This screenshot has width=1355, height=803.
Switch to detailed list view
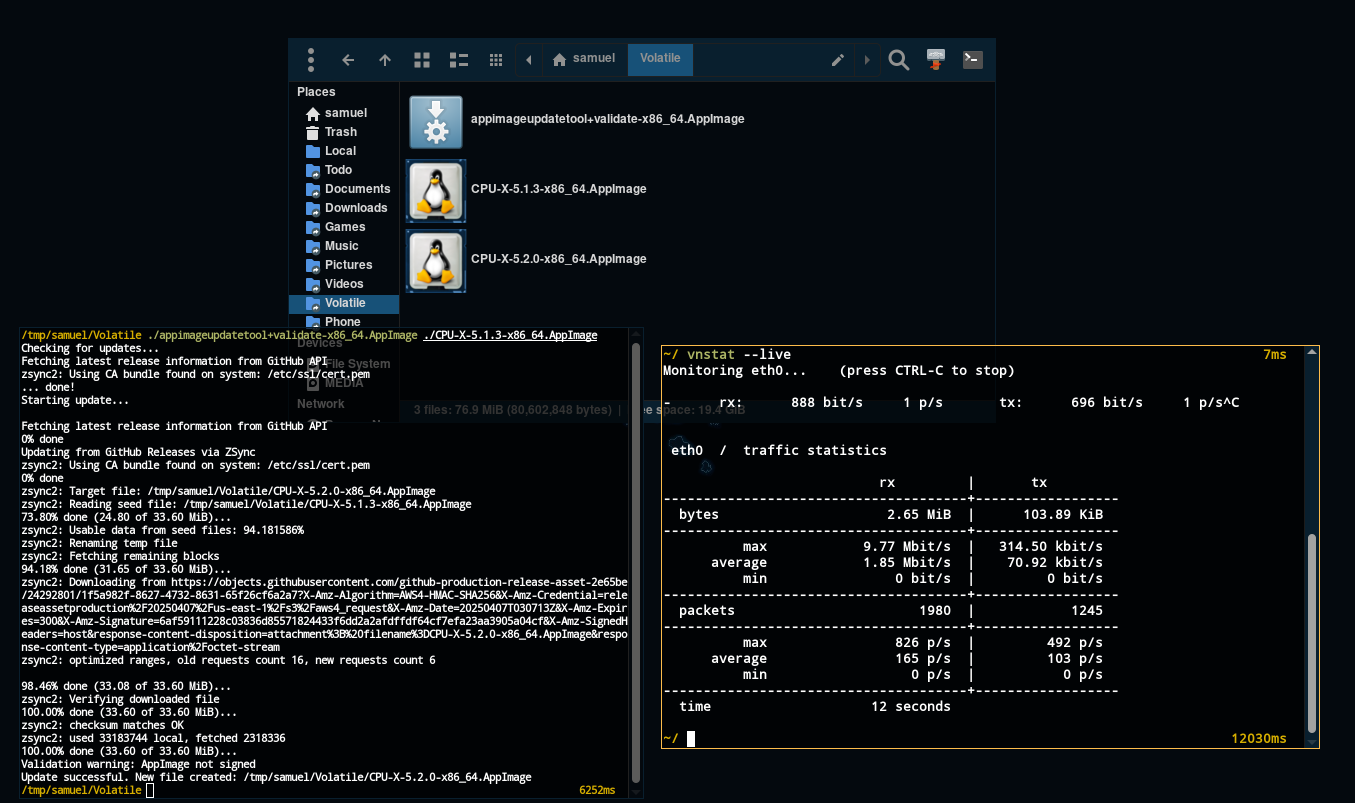point(459,60)
